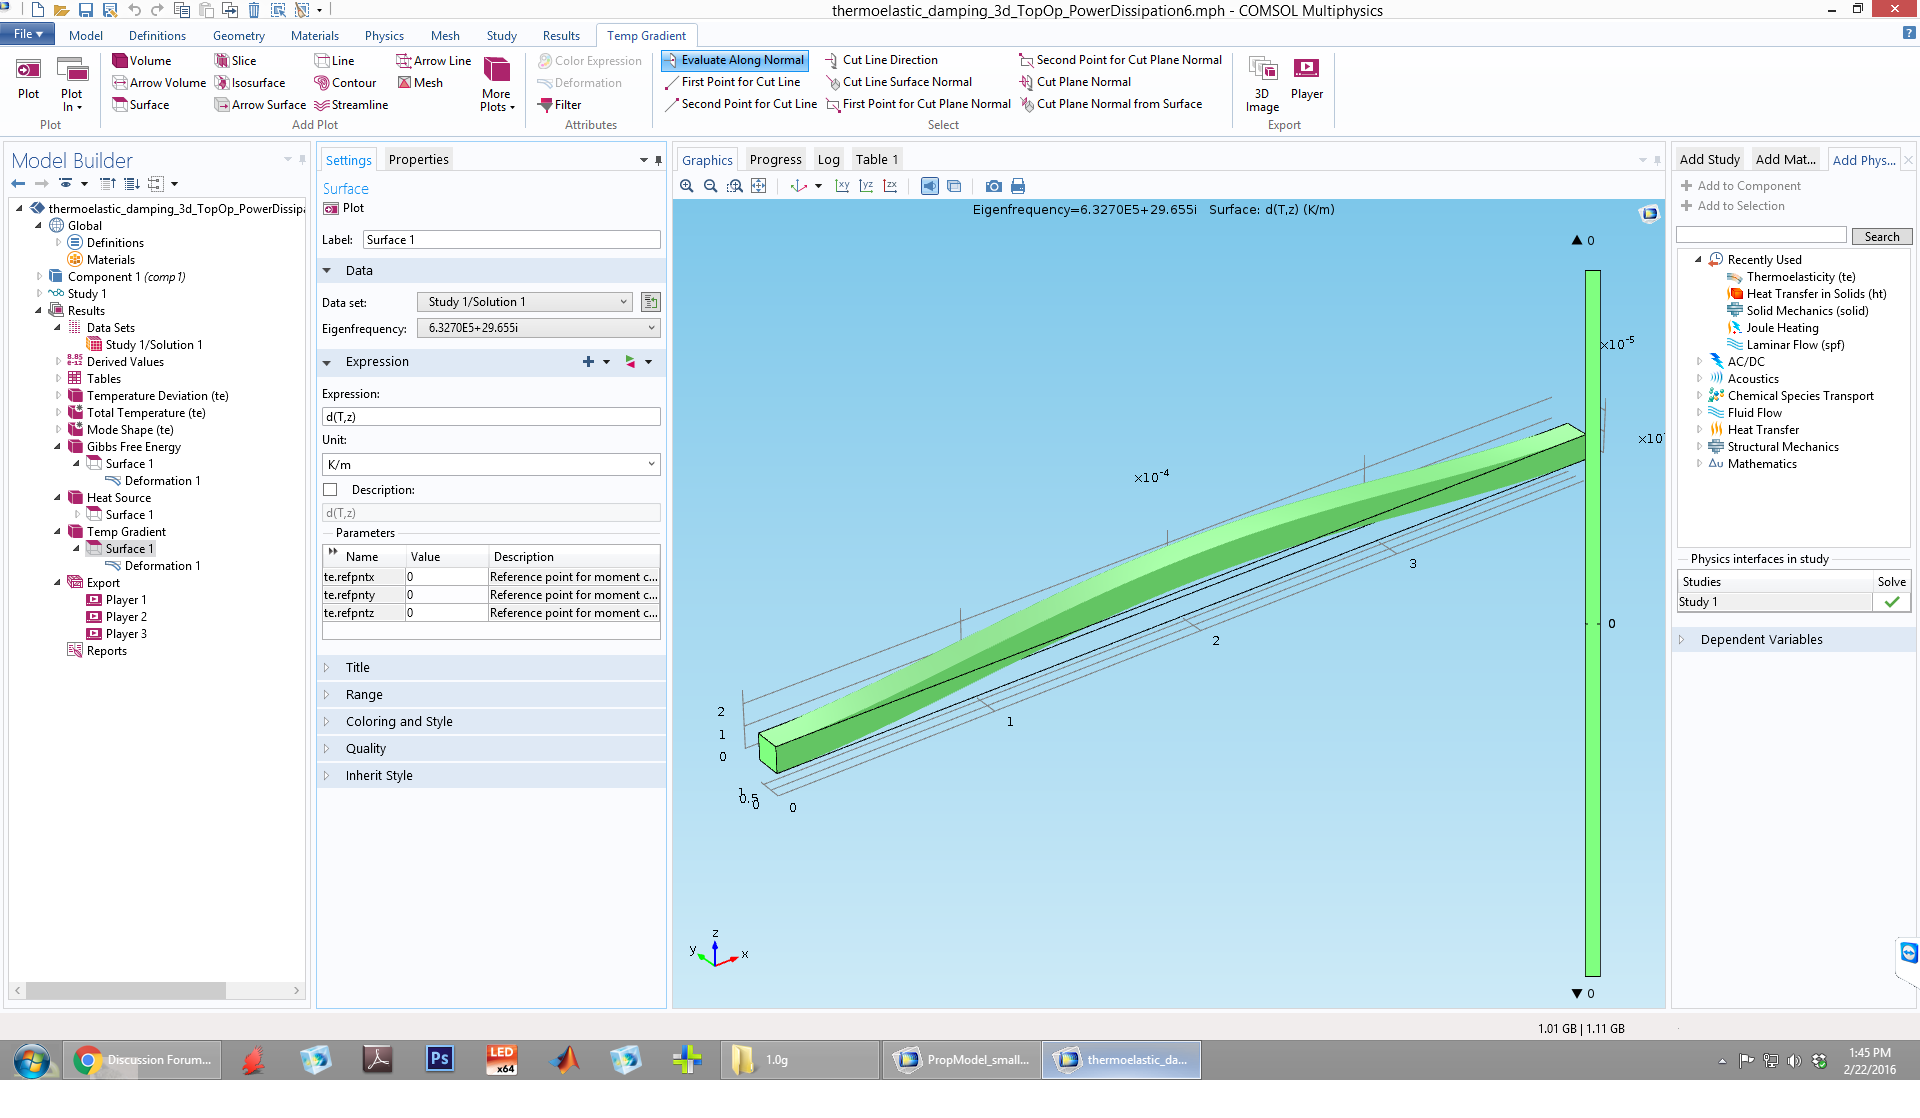This screenshot has height=1118, width=1920.
Task: Click the graphics snapshot camera icon
Action: [993, 186]
